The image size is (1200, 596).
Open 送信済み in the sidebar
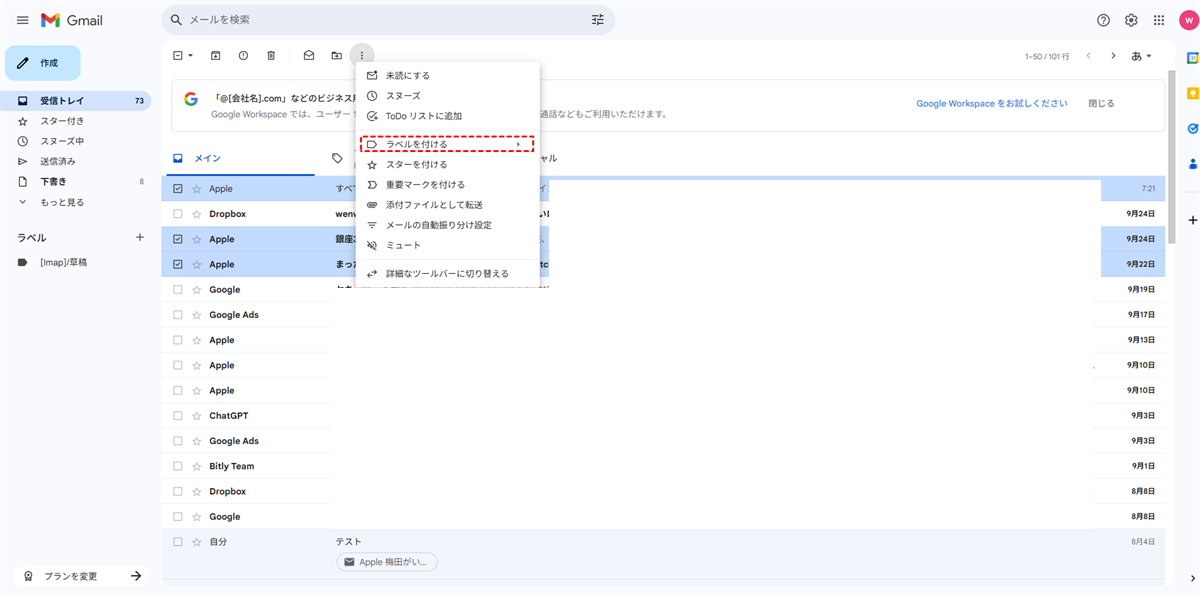[76, 161]
